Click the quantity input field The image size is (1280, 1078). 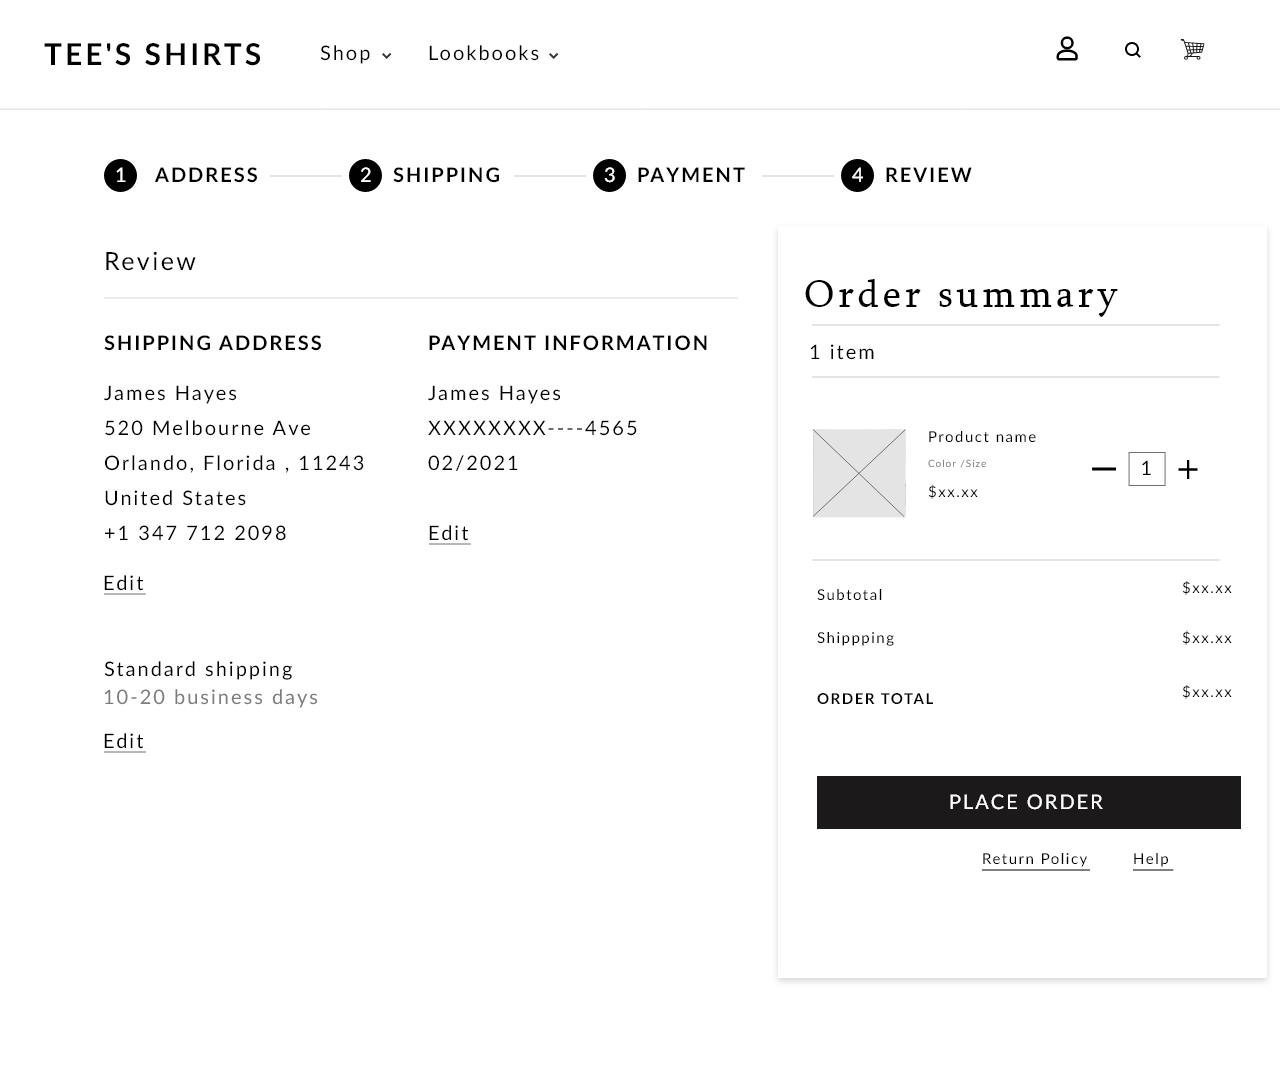pyautogui.click(x=1147, y=469)
